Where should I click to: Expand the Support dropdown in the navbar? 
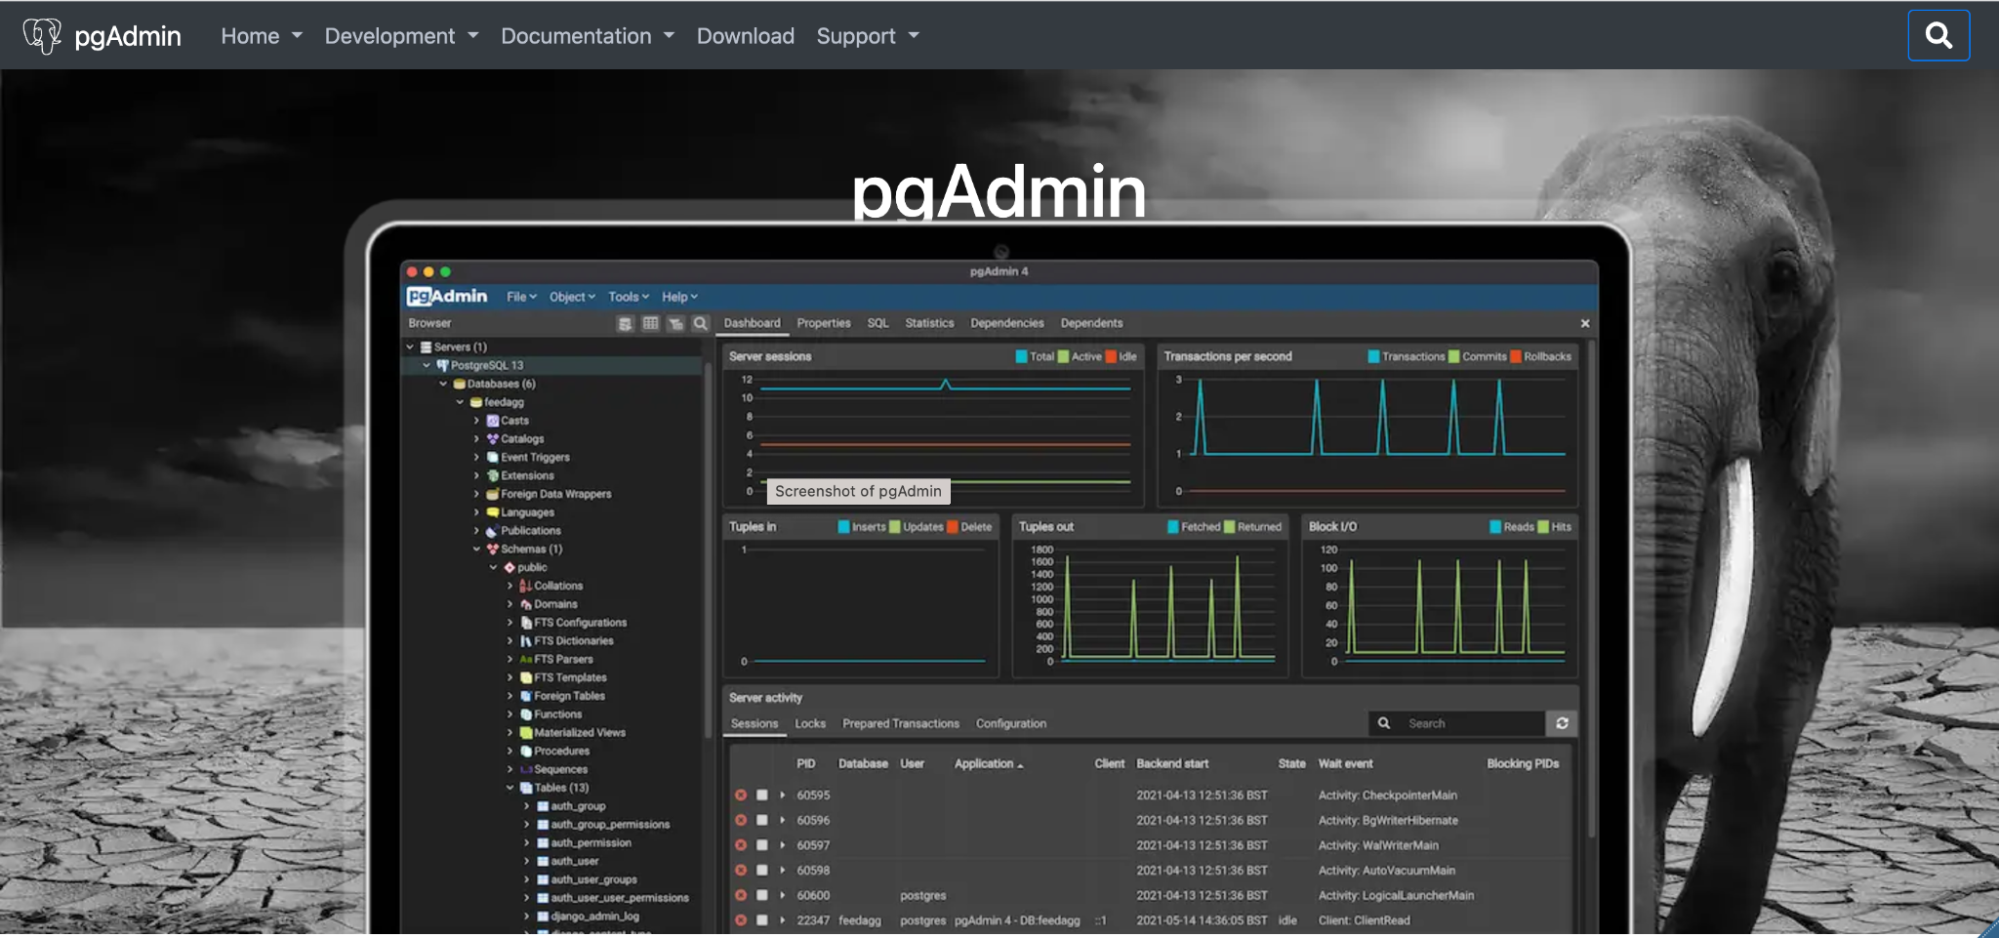click(867, 36)
